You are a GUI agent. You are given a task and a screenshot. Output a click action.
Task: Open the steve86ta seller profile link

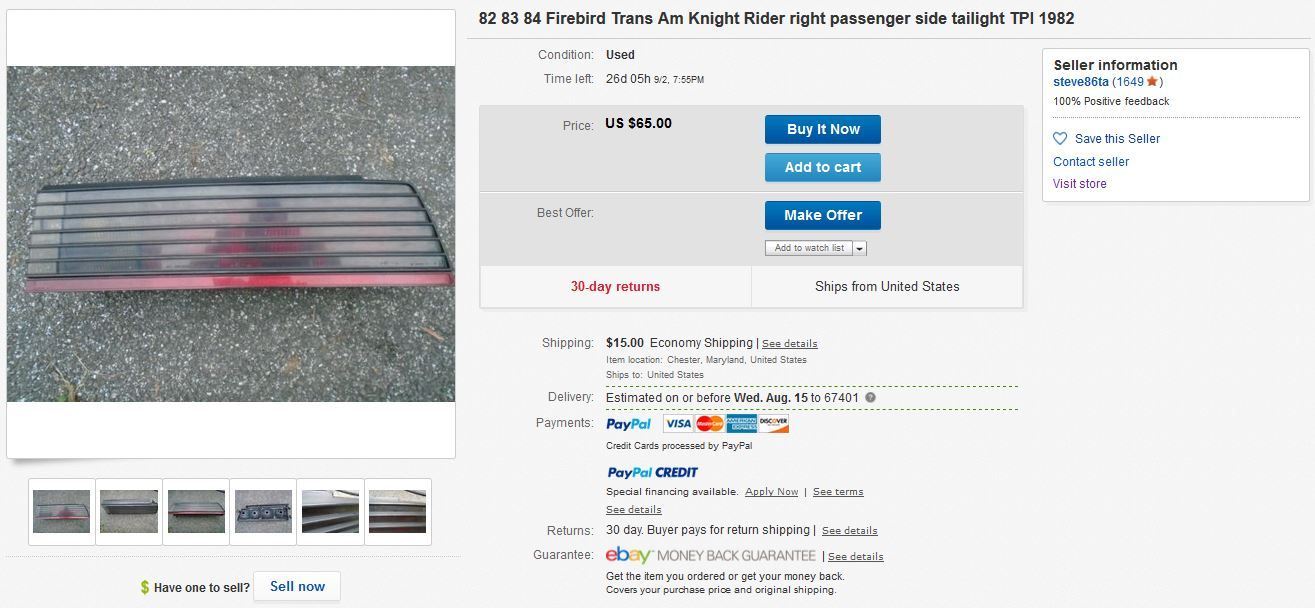[1081, 82]
